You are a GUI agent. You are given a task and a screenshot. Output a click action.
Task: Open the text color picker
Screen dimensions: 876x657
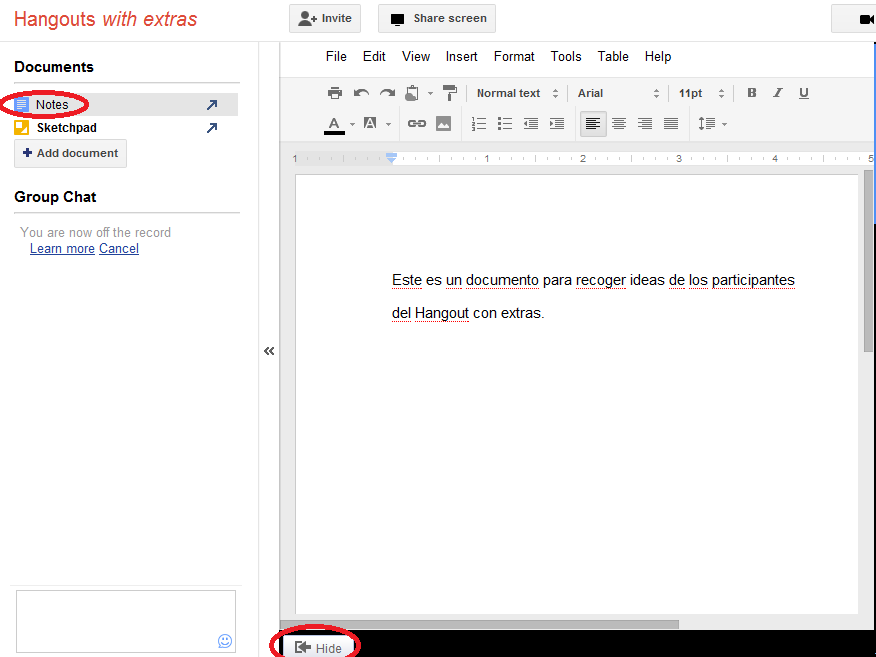click(335, 124)
